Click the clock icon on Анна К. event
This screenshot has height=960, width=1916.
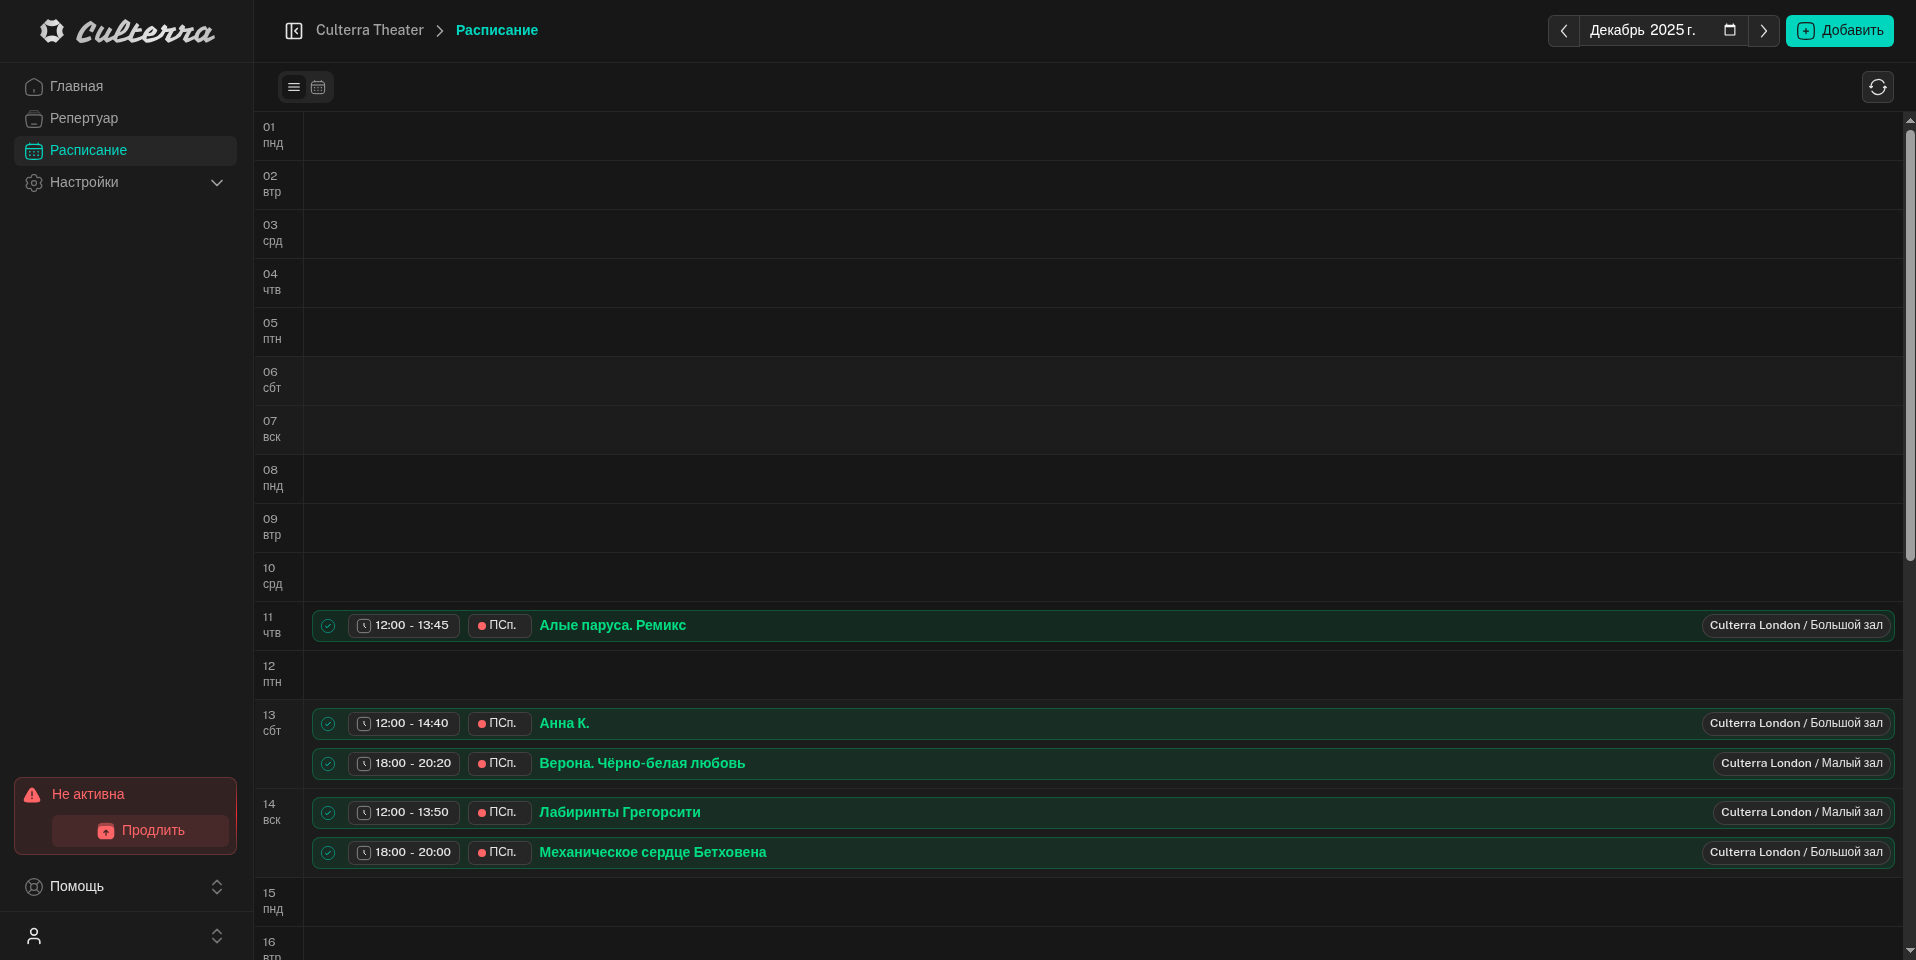pos(364,724)
